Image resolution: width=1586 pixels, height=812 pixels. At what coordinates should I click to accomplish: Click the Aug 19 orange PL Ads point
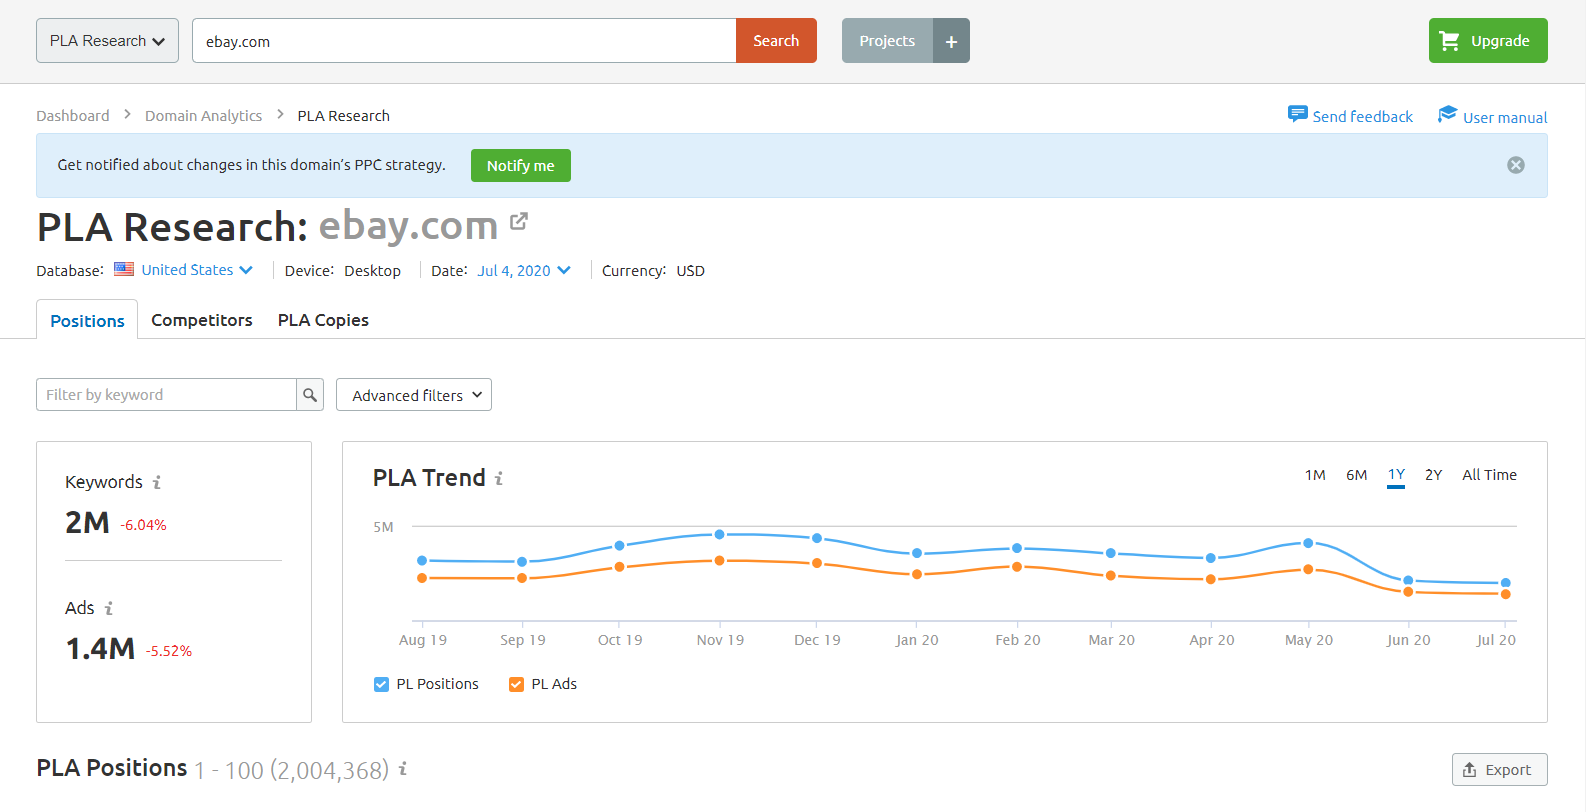tap(422, 578)
